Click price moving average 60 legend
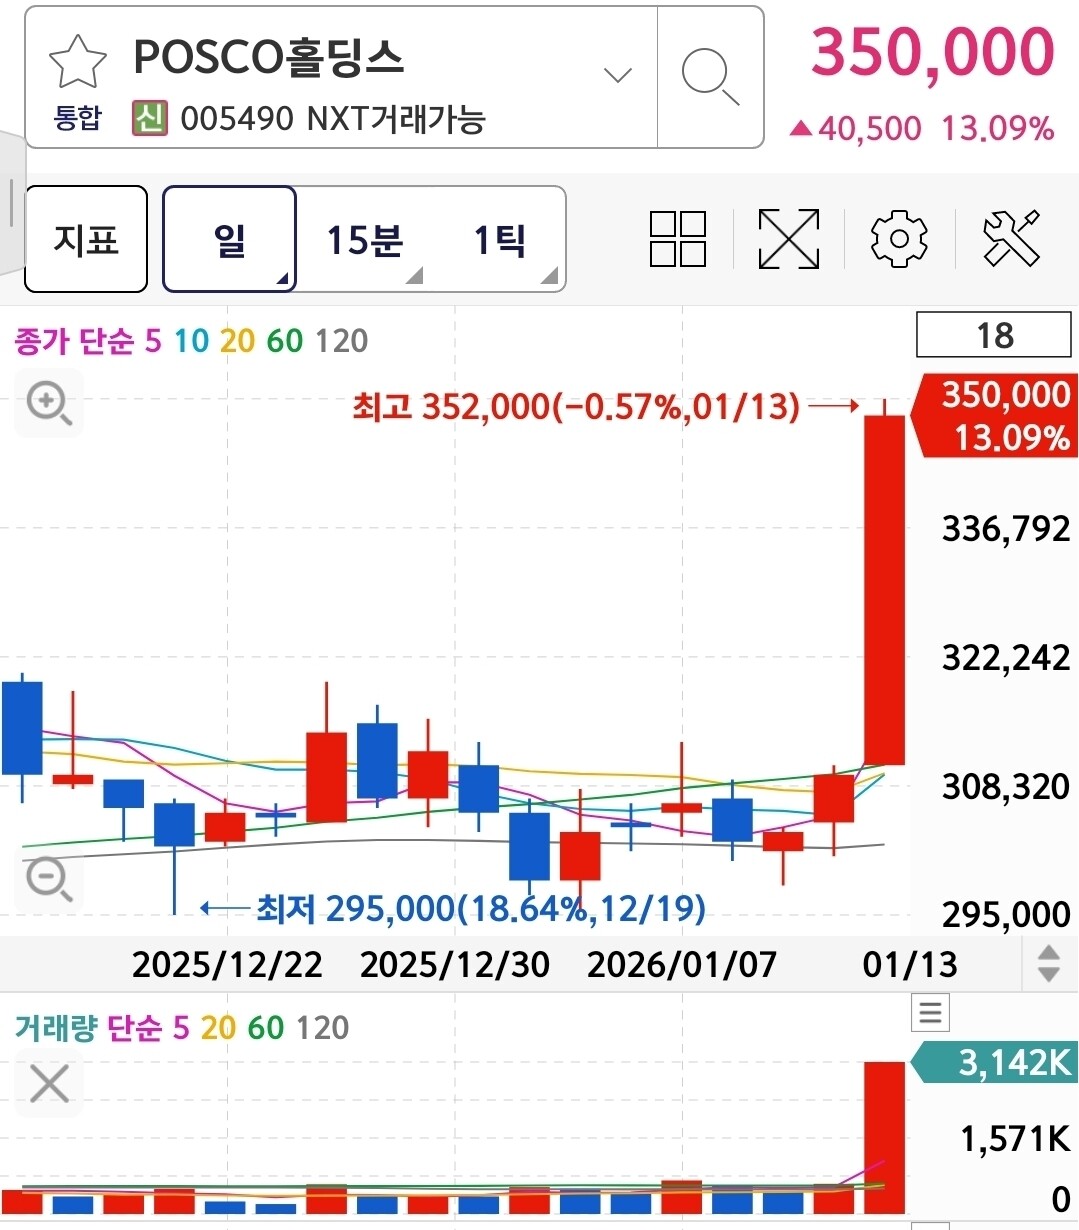Screen dimensions: 1079x1230 point(284,341)
